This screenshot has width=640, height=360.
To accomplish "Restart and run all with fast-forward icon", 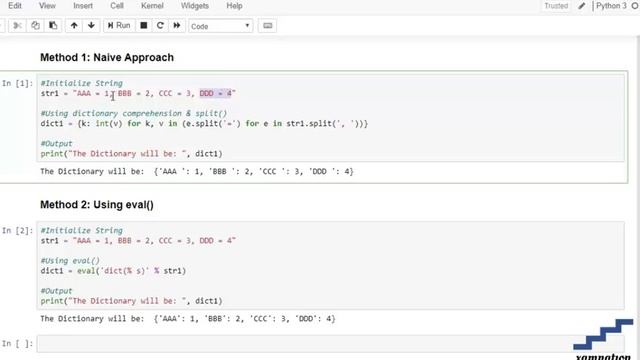I will pos(177,26).
